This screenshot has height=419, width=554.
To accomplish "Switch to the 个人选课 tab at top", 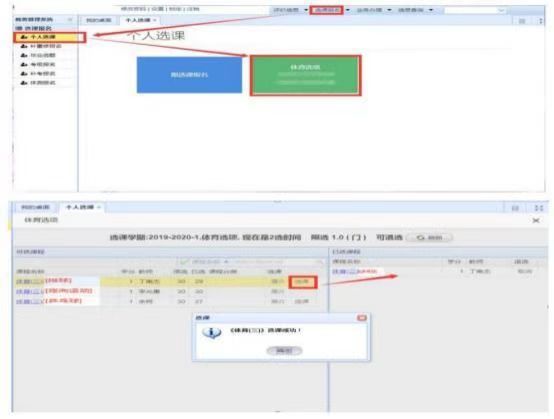I will 138,20.
